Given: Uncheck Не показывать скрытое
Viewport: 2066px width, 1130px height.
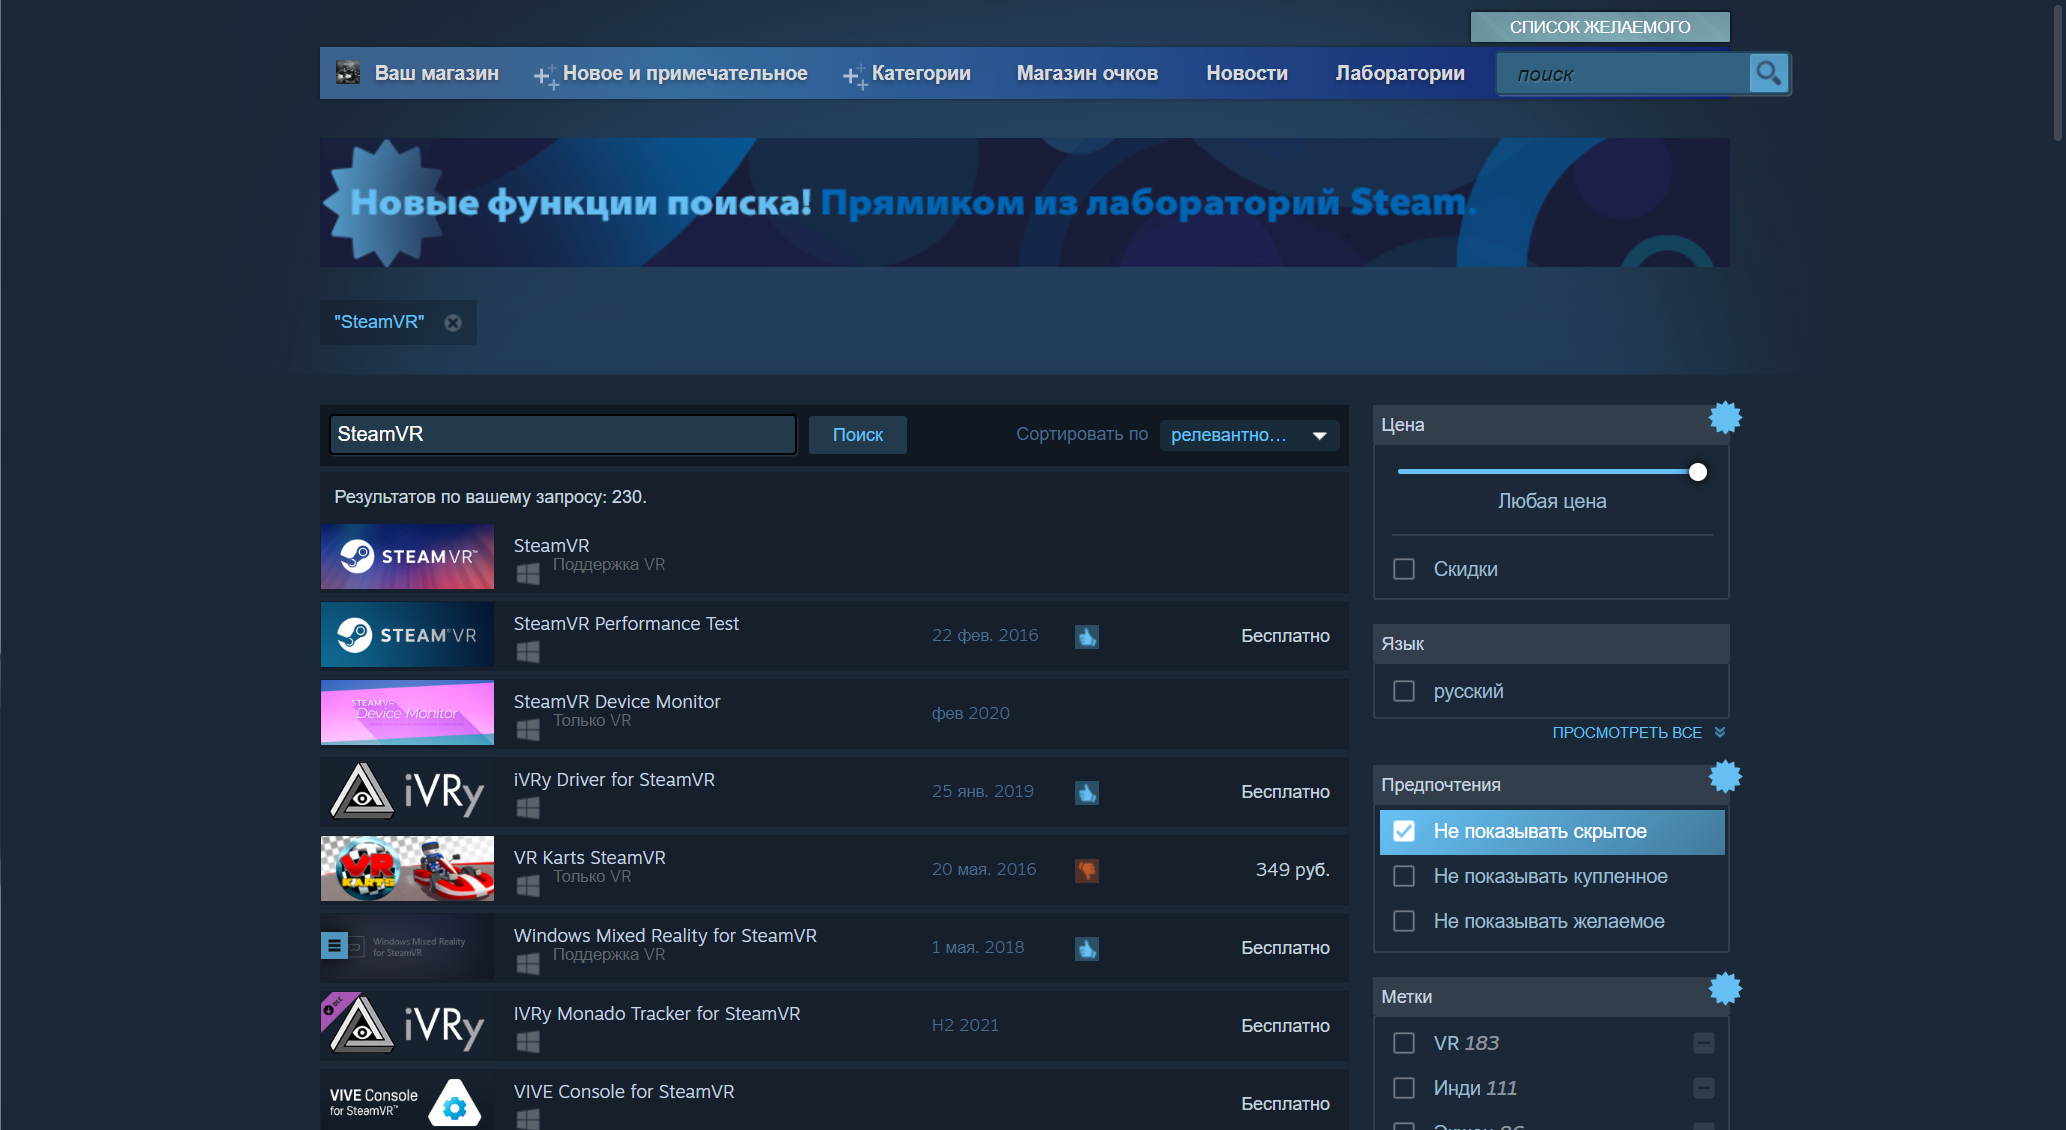Looking at the screenshot, I should (x=1404, y=831).
